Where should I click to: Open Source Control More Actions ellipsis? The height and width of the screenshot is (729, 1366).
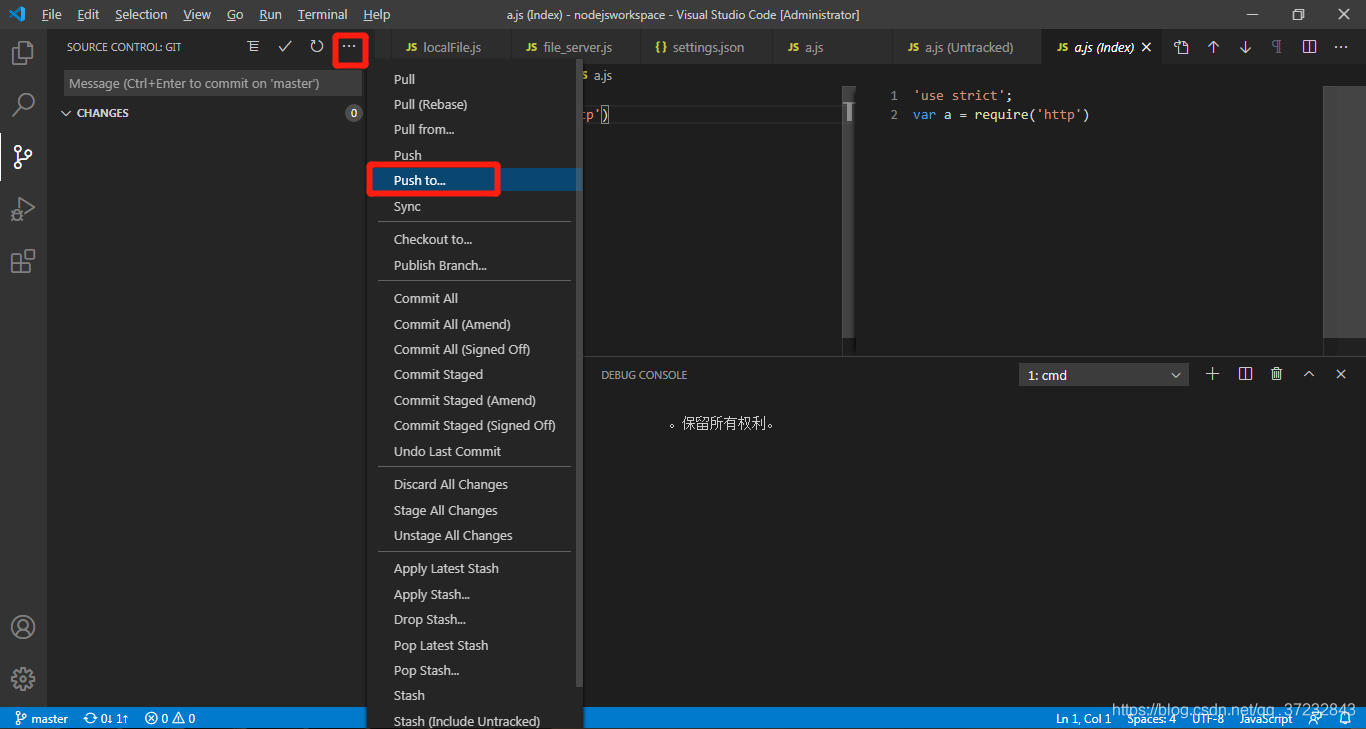point(349,47)
